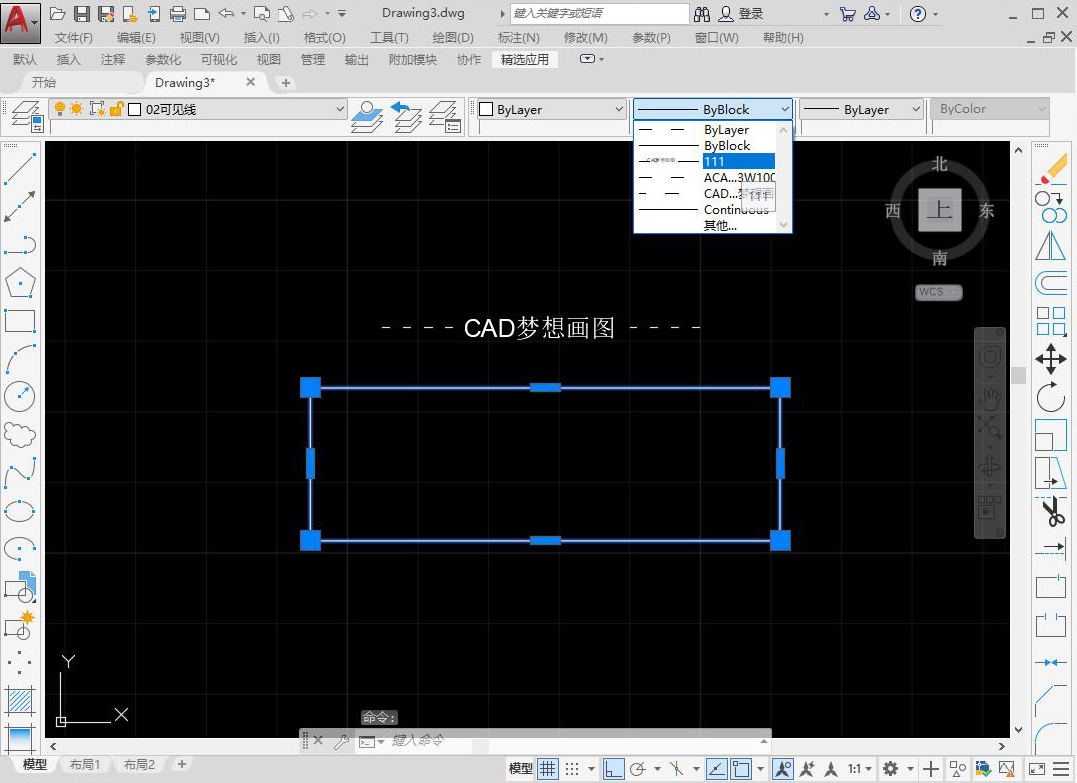Select the Construction line tool
The image size is (1077, 783).
click(x=20, y=207)
